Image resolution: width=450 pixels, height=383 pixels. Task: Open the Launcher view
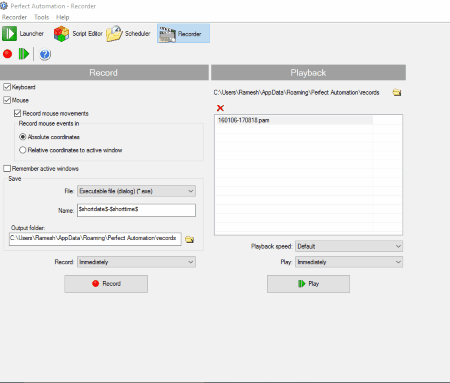click(x=23, y=34)
